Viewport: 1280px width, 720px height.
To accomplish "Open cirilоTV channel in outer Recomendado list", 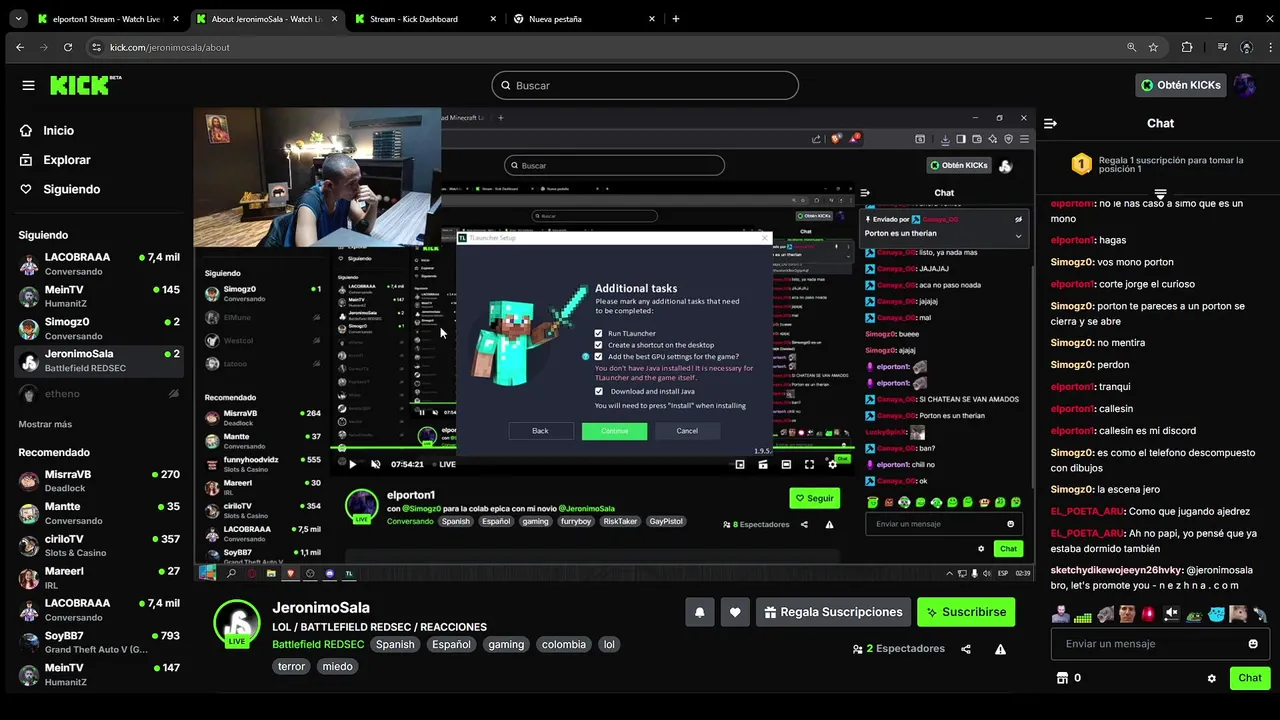I will point(99,546).
